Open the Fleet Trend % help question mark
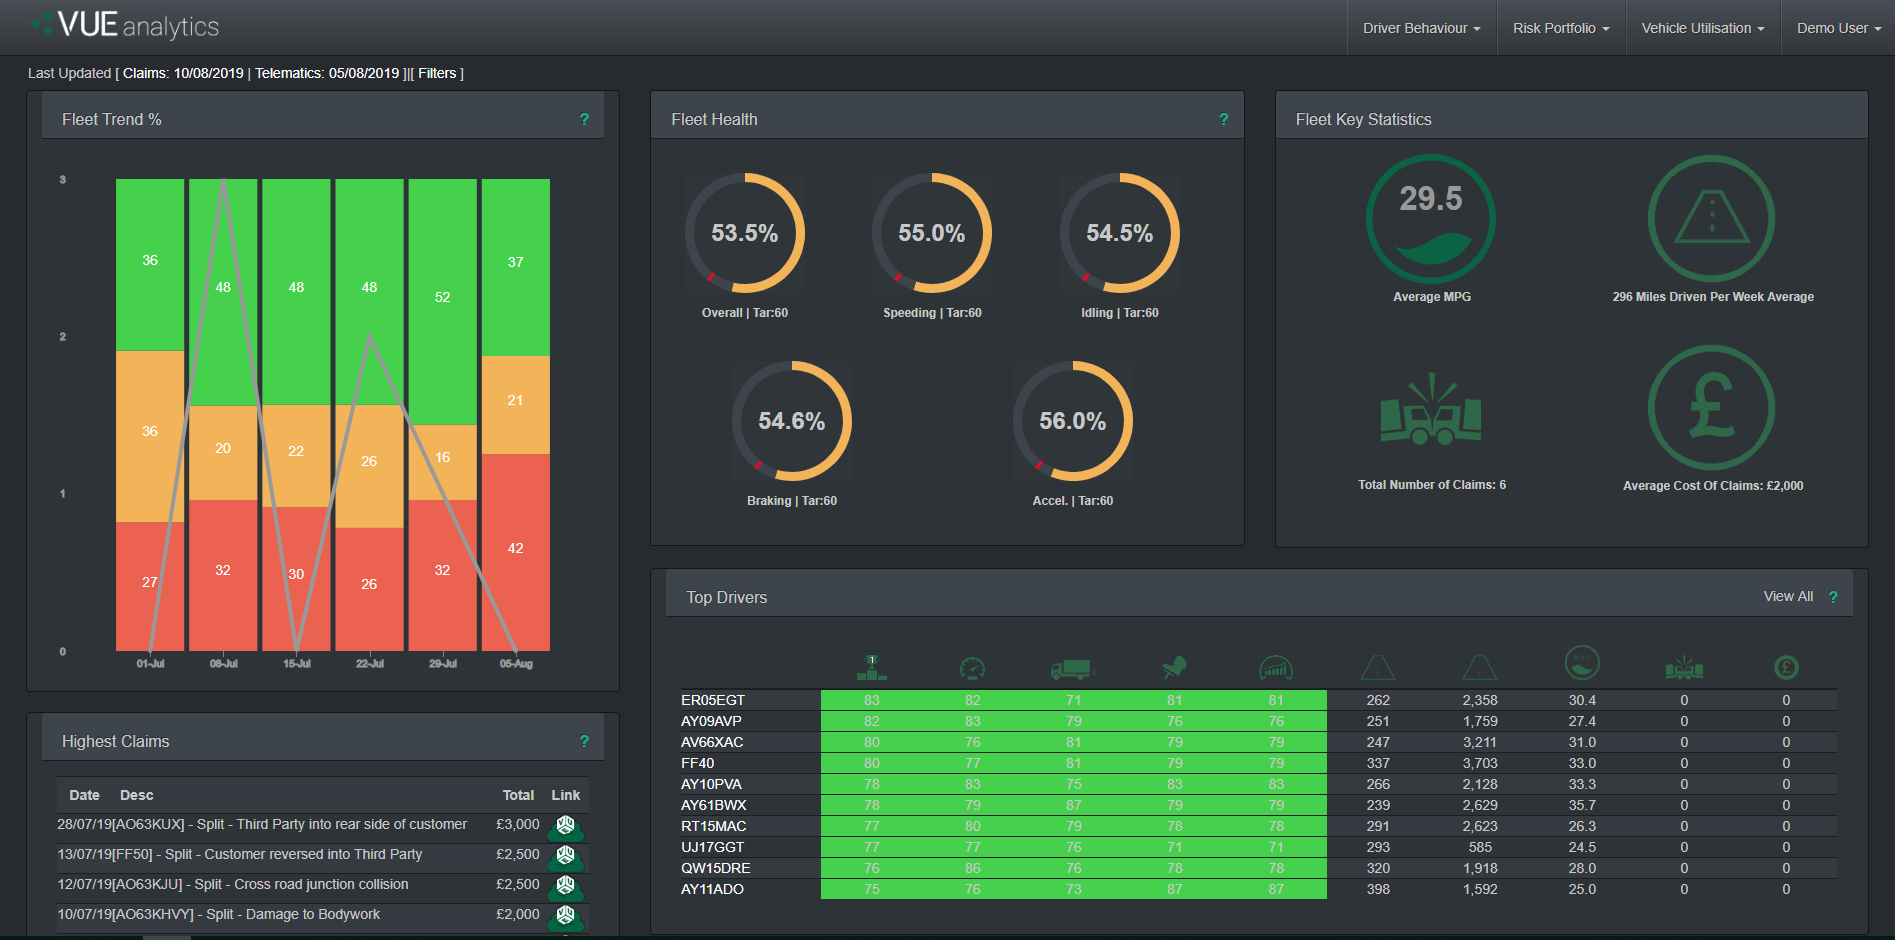The image size is (1895, 940). pyautogui.click(x=584, y=119)
